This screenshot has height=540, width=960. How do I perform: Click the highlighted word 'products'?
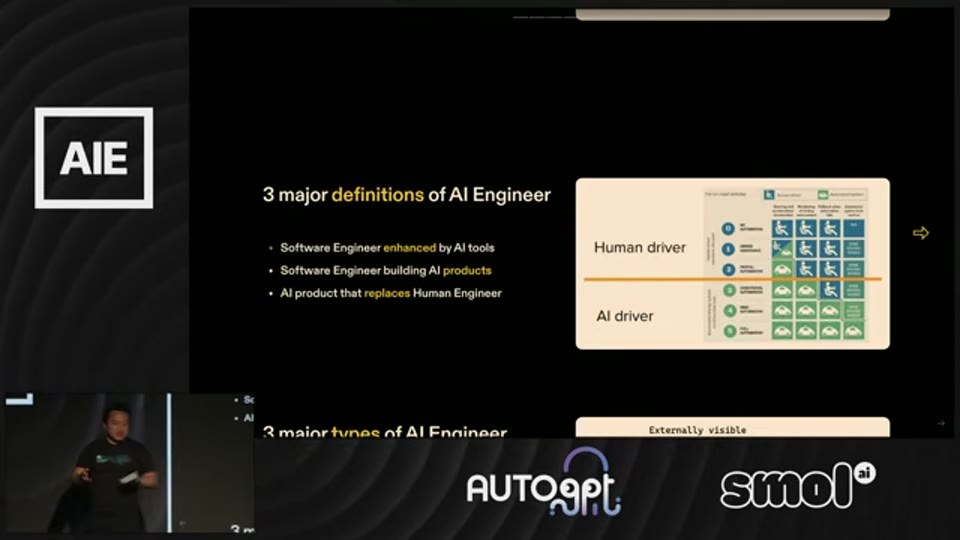tap(467, 271)
